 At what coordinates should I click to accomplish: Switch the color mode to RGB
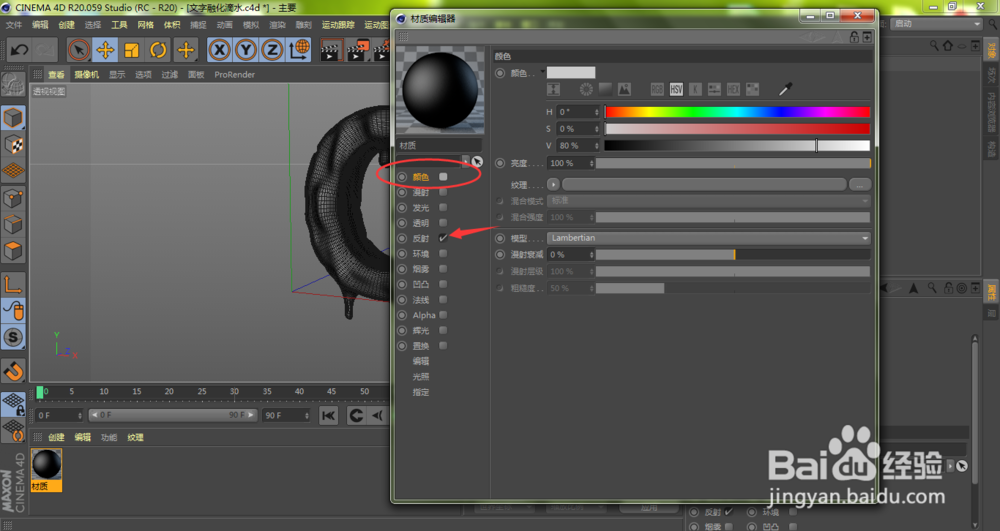(x=657, y=89)
